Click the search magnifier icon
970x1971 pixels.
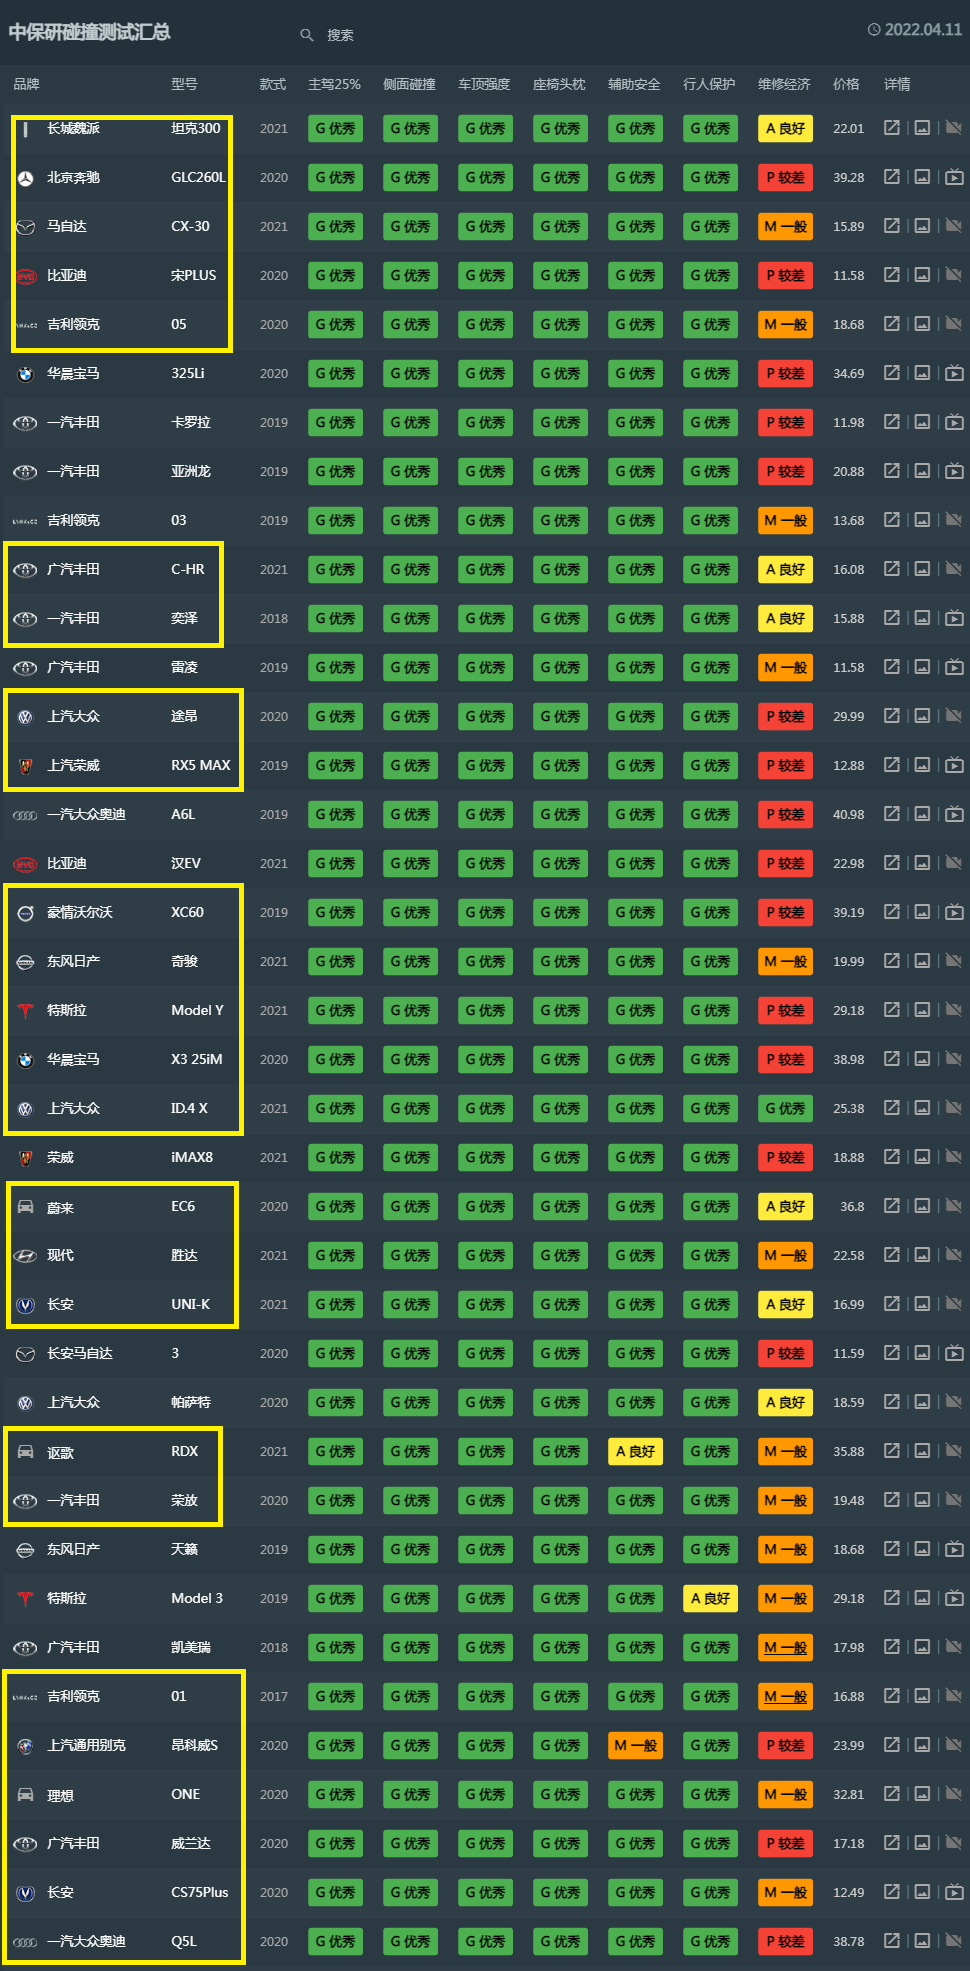307,35
